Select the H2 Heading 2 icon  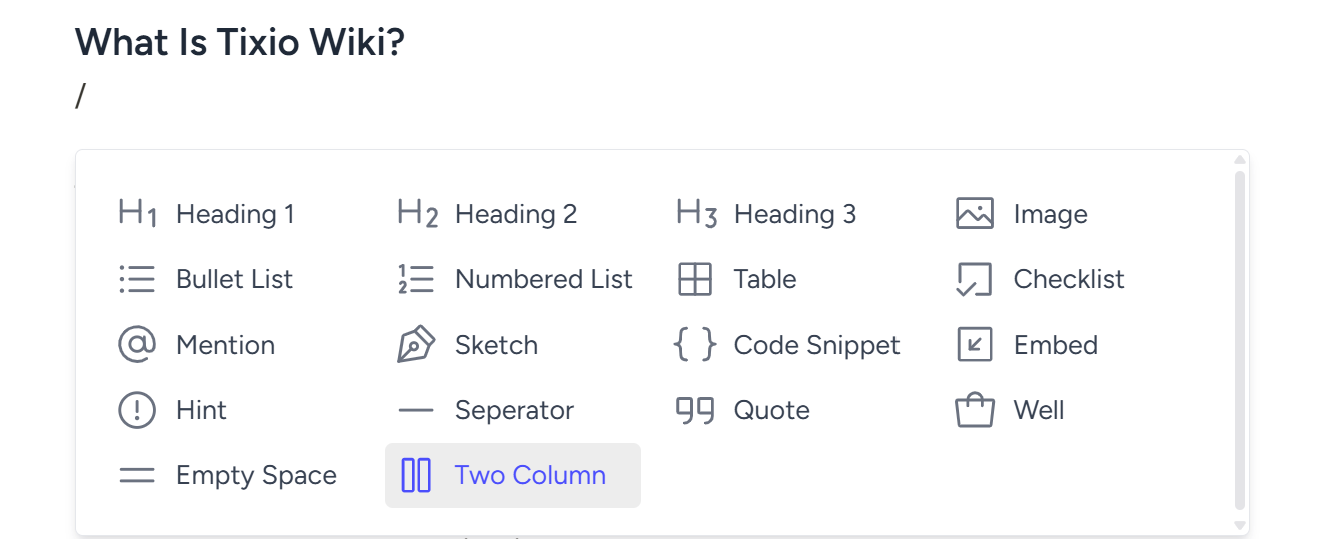tap(417, 214)
